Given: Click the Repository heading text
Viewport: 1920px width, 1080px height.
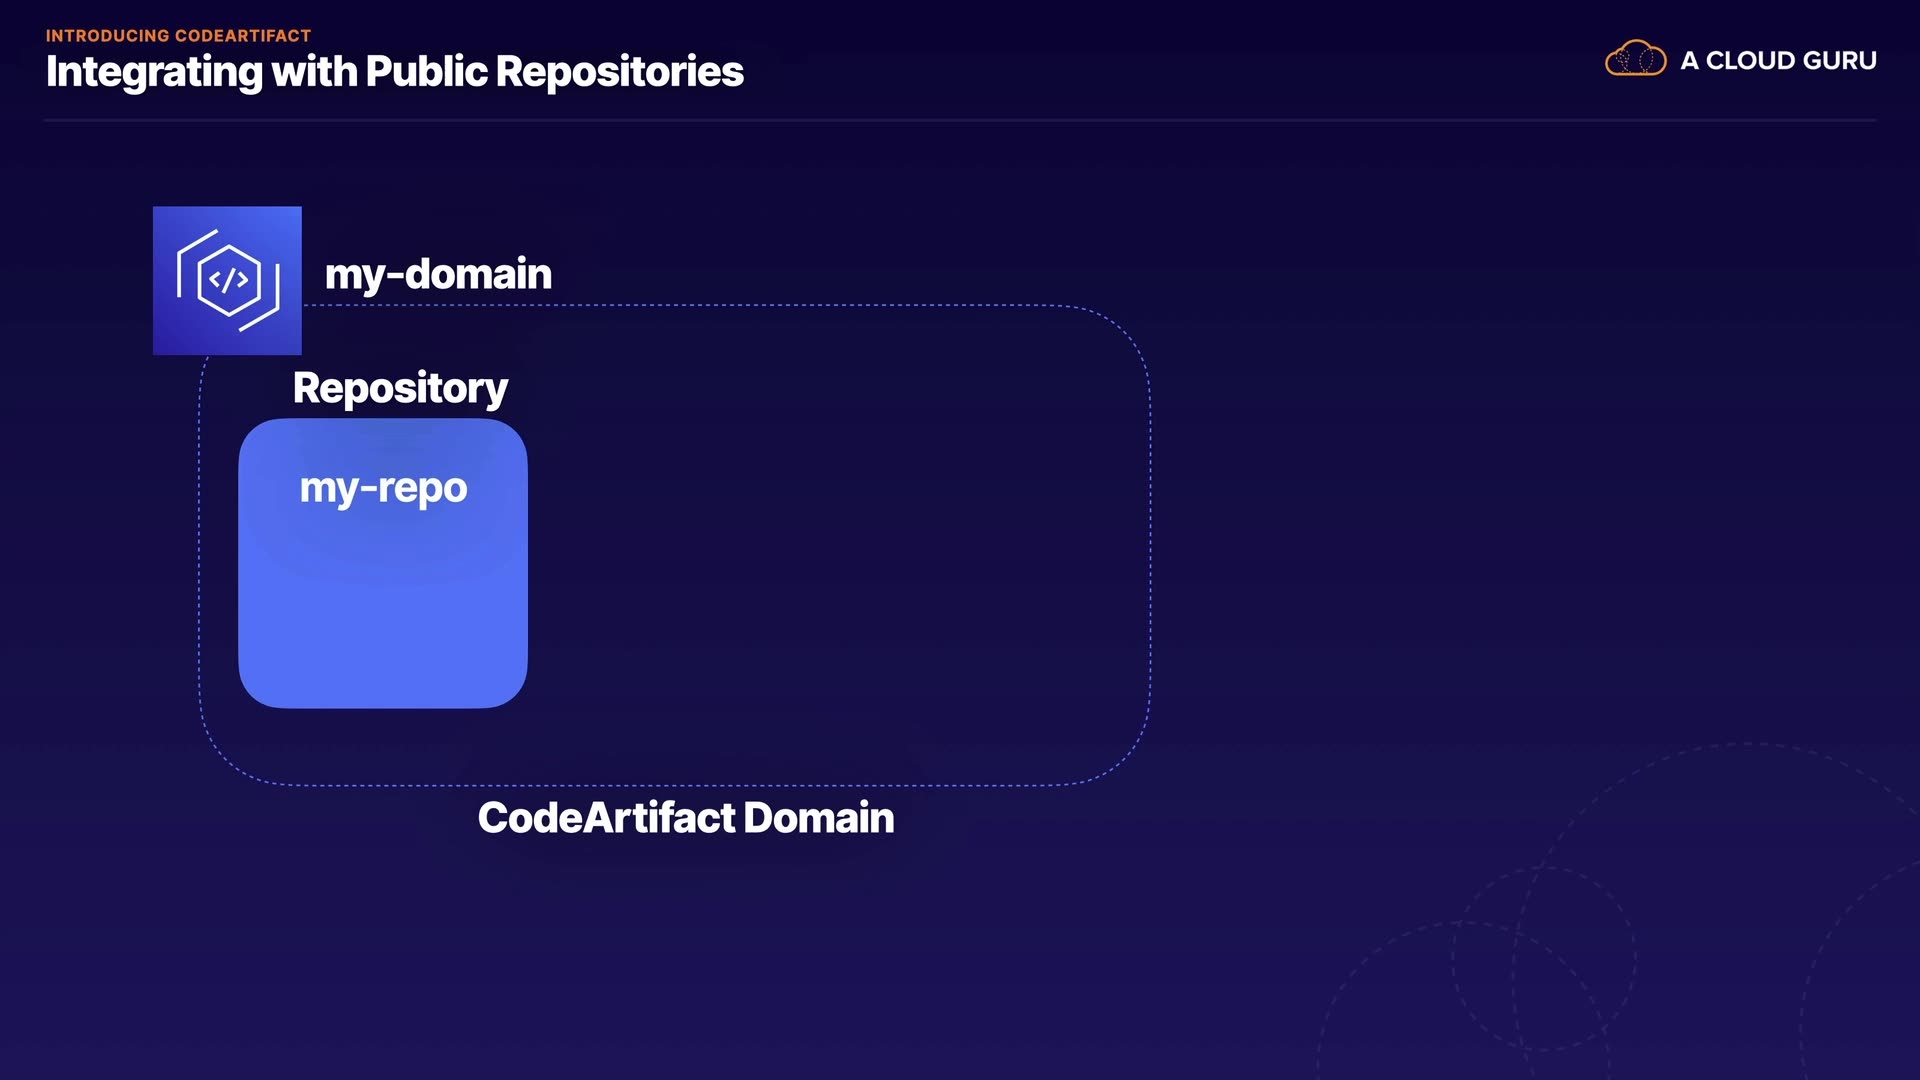Looking at the screenshot, I should 400,388.
